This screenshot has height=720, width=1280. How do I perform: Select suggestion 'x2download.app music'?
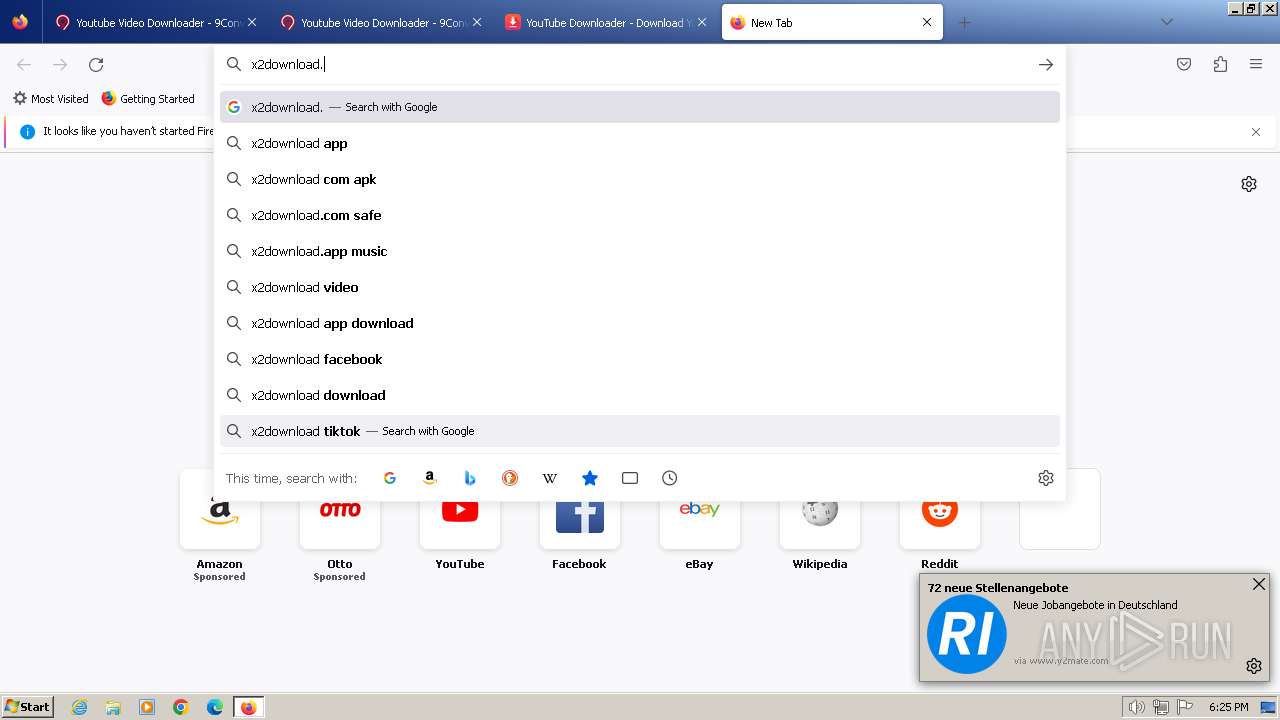pos(640,251)
